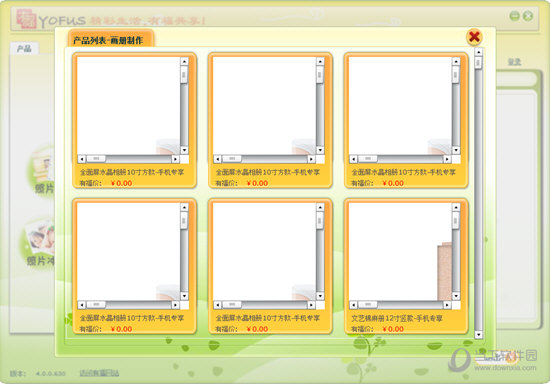Select the 产品列表-画册制作 tab

point(110,39)
